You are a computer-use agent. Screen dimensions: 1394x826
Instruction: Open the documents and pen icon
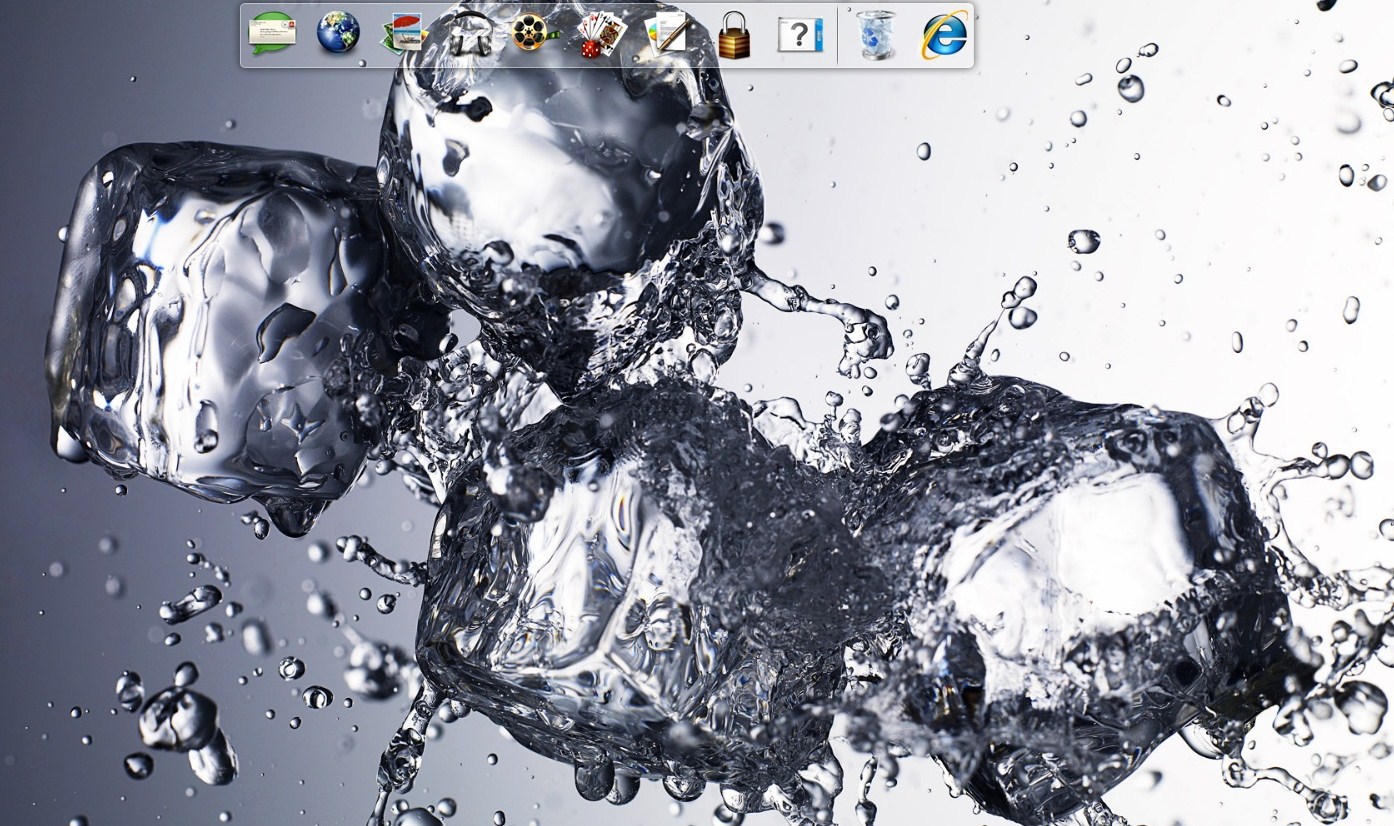668,33
